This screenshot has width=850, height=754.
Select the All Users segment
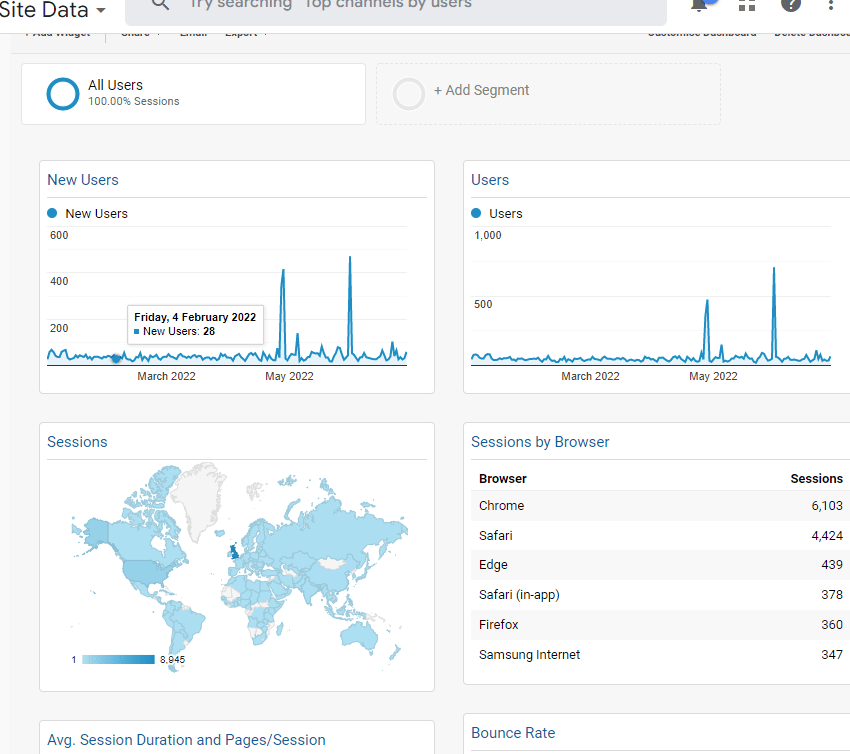[x=194, y=94]
